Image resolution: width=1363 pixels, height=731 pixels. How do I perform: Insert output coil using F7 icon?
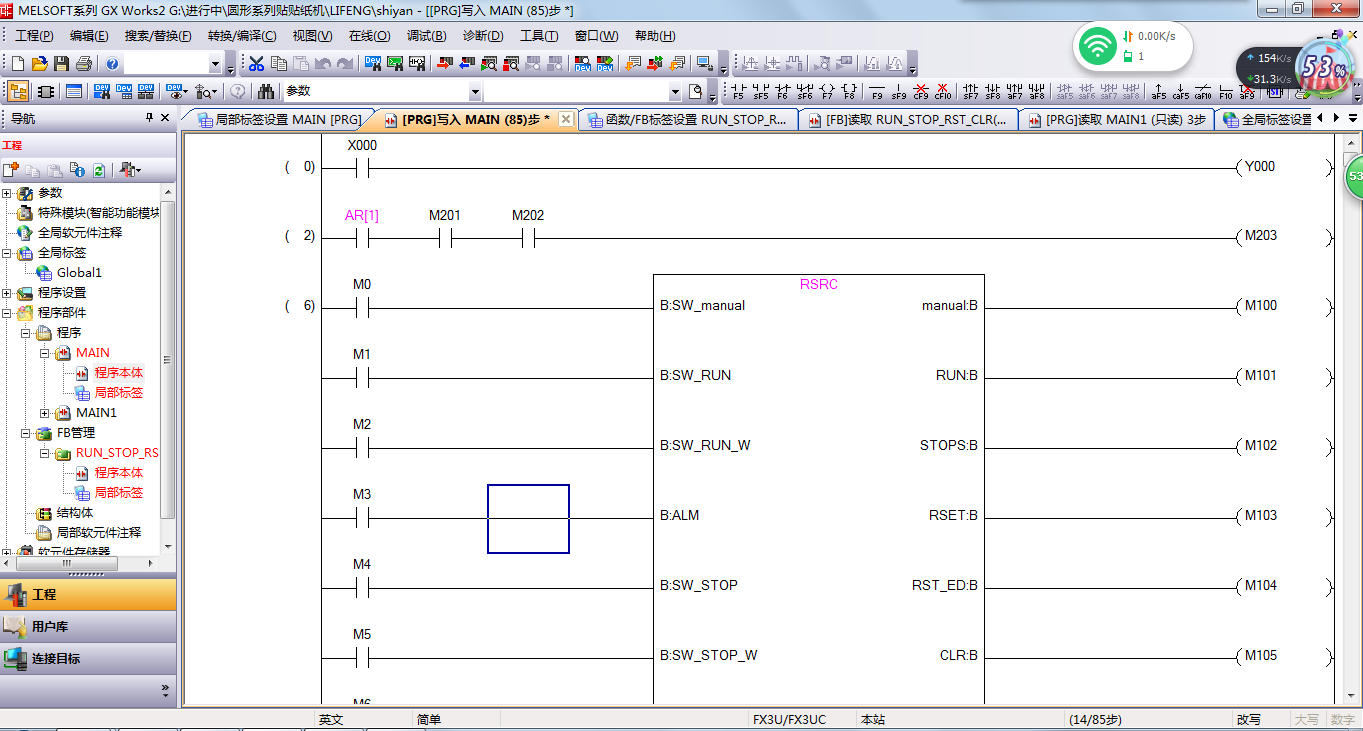(827, 92)
